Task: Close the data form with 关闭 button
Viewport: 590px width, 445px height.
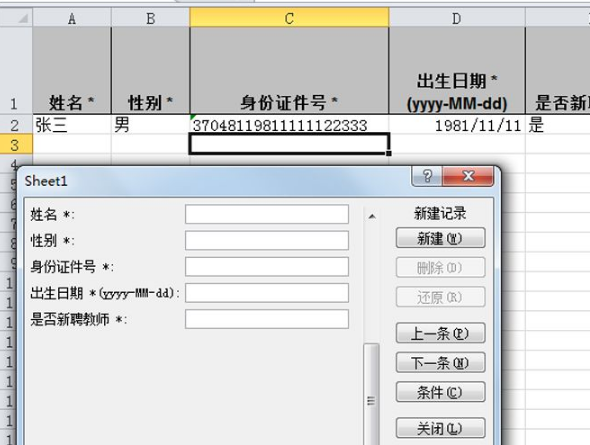Action: click(x=440, y=428)
